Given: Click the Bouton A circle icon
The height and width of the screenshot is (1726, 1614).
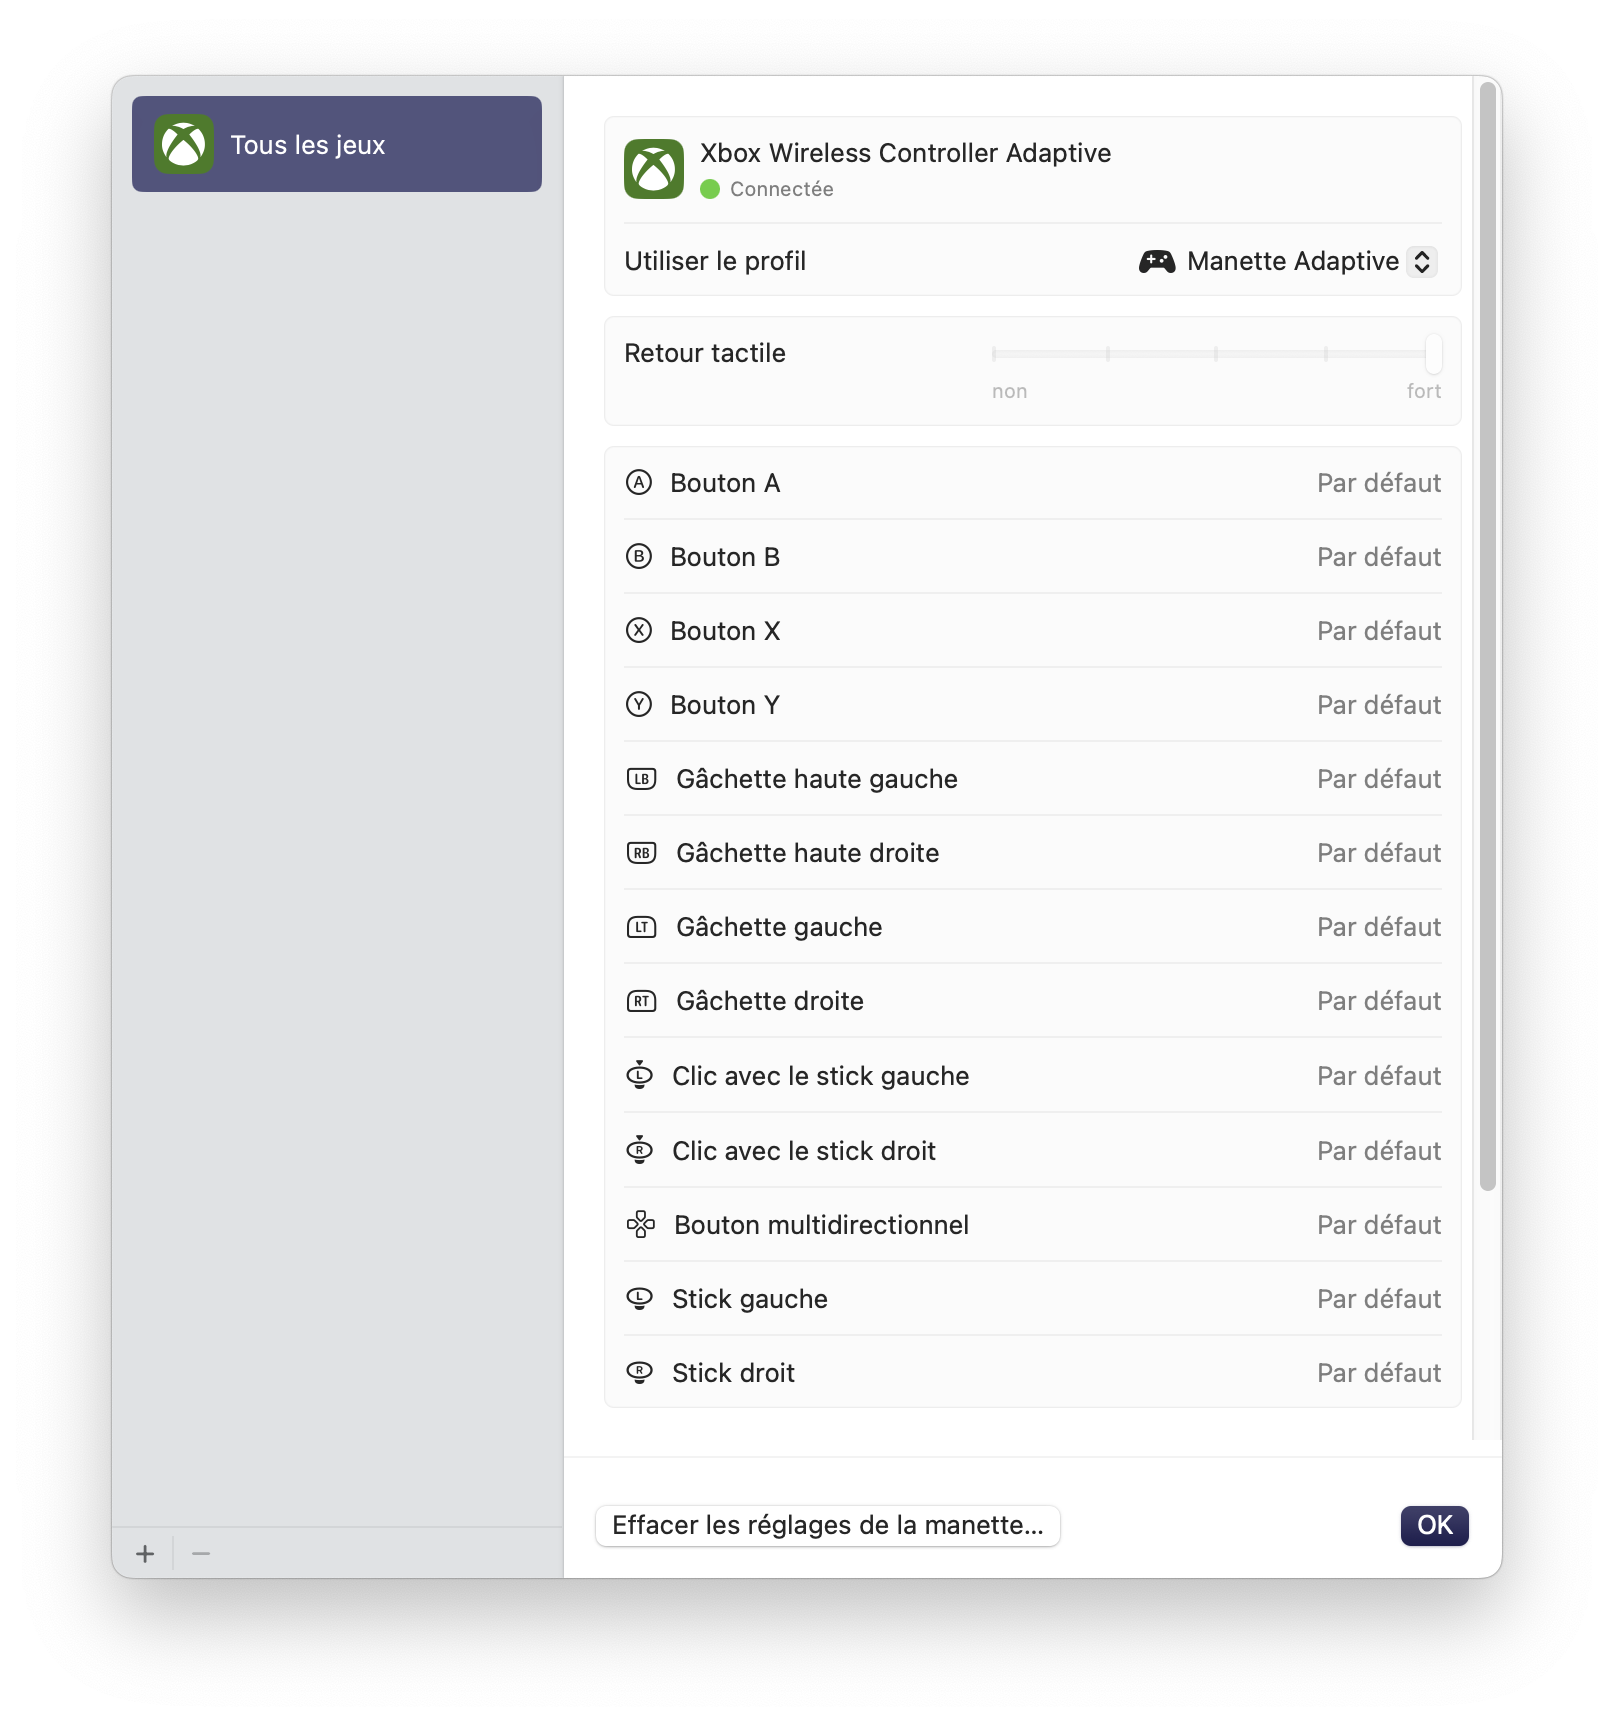Looking at the screenshot, I should click(x=639, y=483).
